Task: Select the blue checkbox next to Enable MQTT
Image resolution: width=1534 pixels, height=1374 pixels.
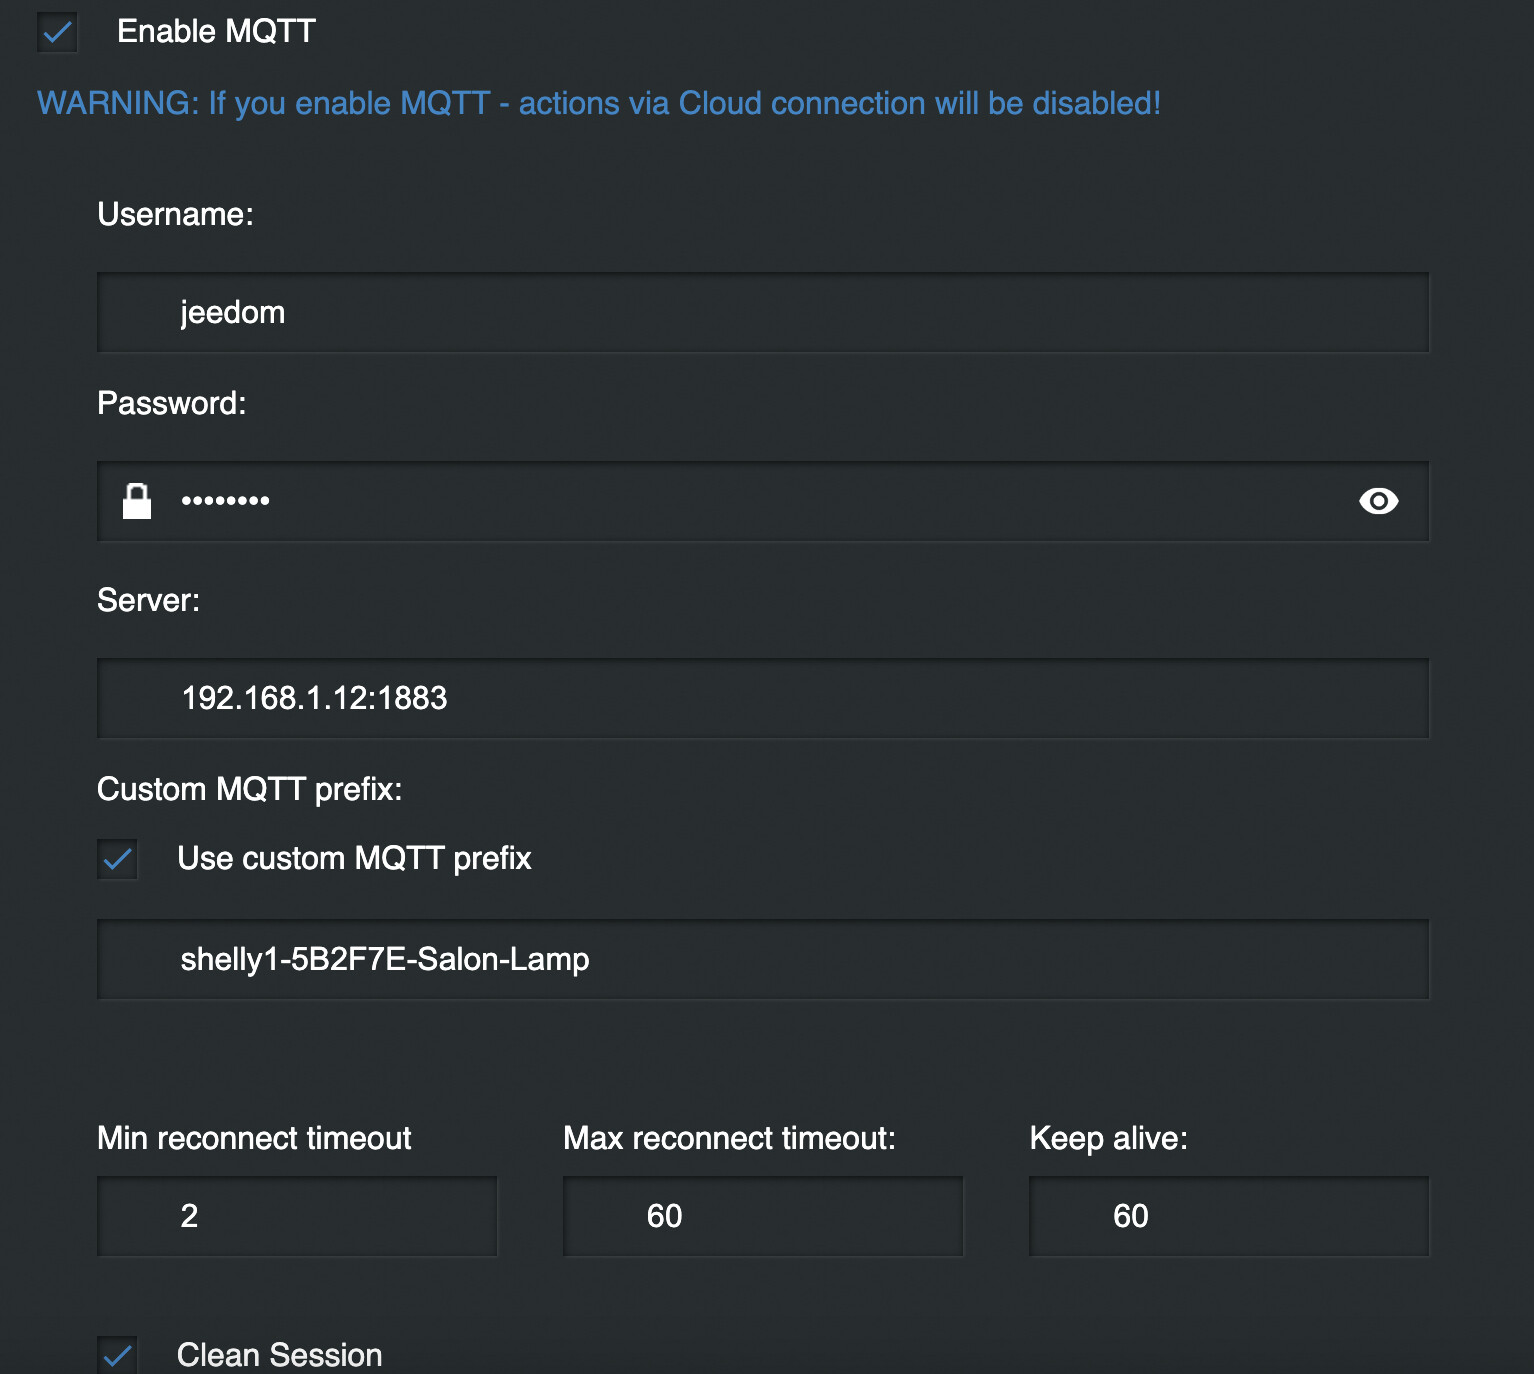Action: coord(56,33)
